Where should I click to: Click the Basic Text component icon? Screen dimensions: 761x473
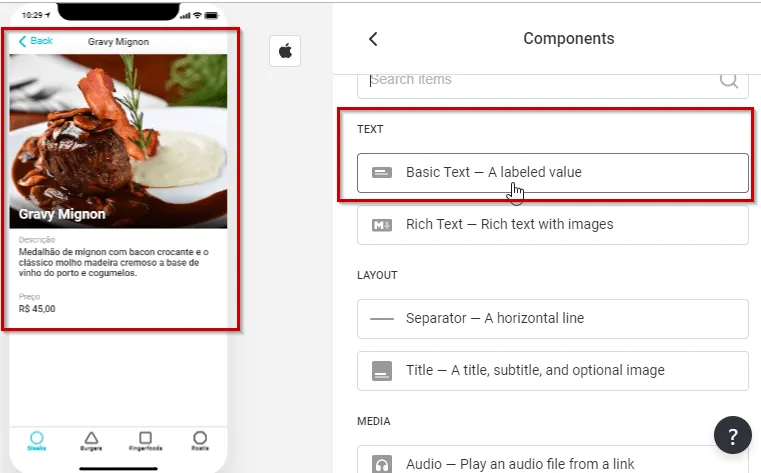[382, 172]
